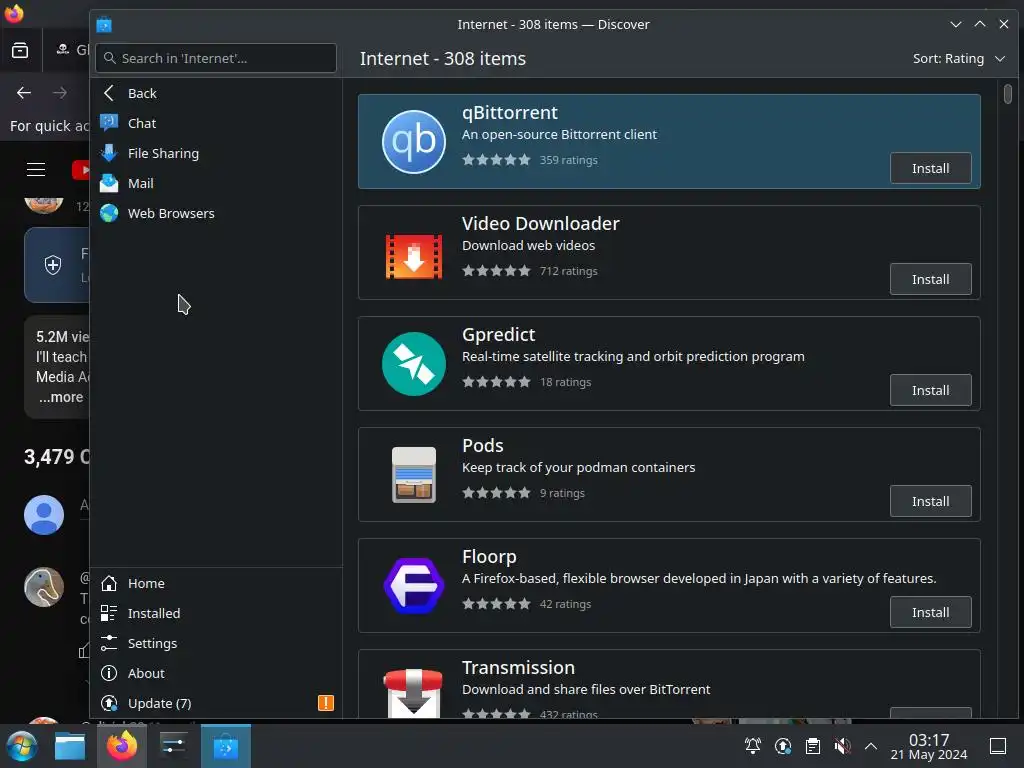Image resolution: width=1024 pixels, height=768 pixels.
Task: Install Gpredict
Action: pyautogui.click(x=930, y=391)
